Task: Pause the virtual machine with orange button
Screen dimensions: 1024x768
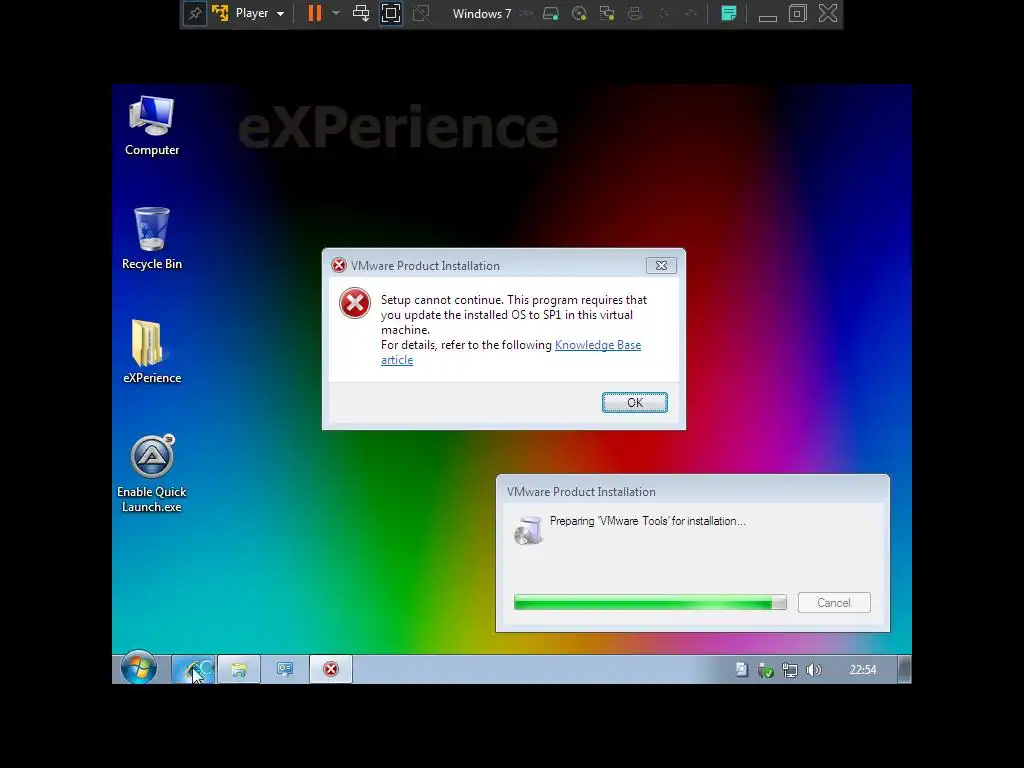Action: pos(315,14)
